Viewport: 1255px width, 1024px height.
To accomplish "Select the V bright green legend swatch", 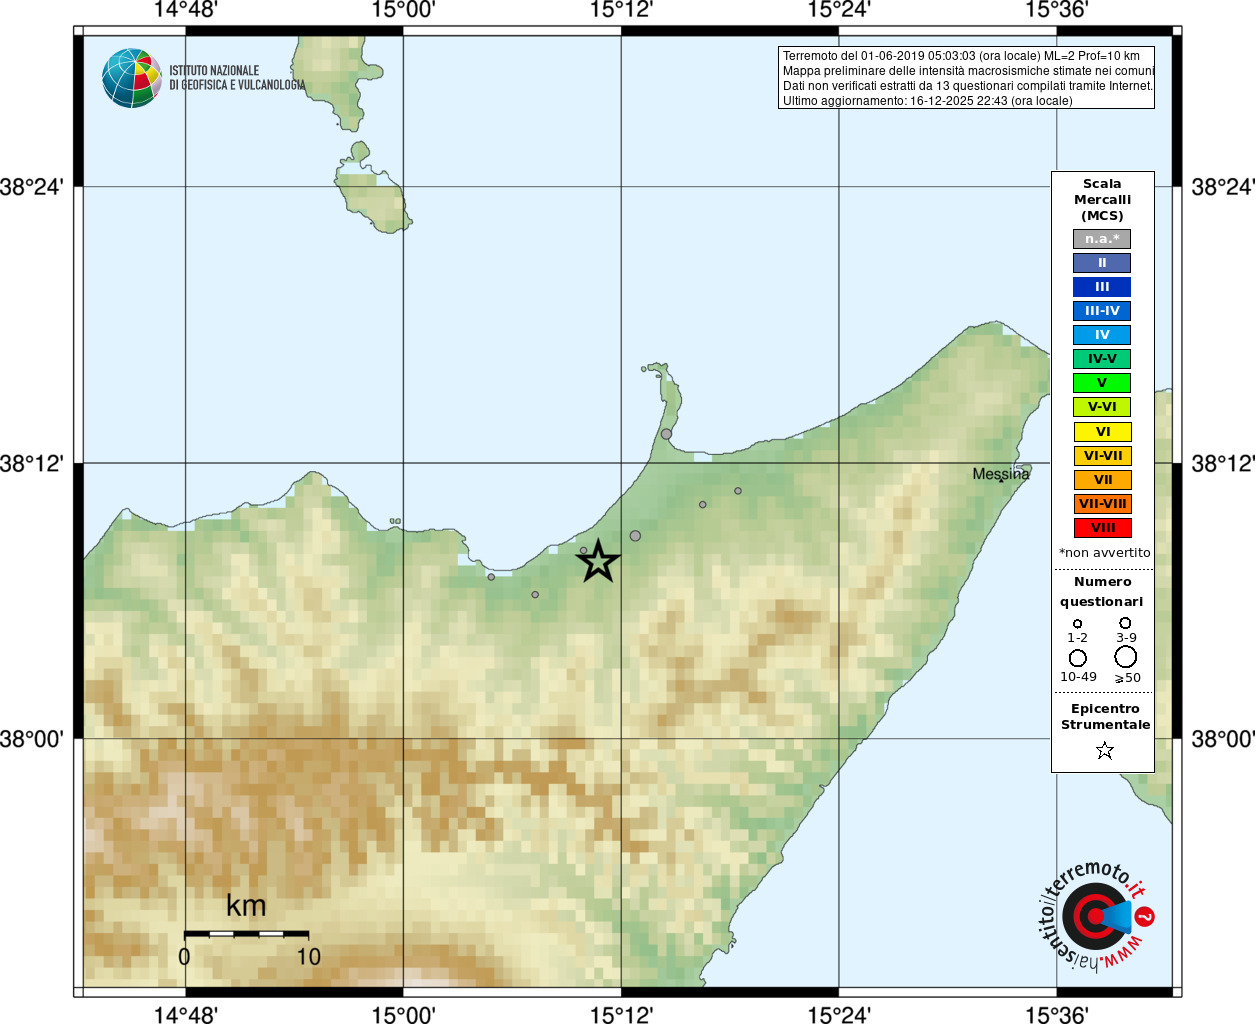I will (x=1102, y=383).
